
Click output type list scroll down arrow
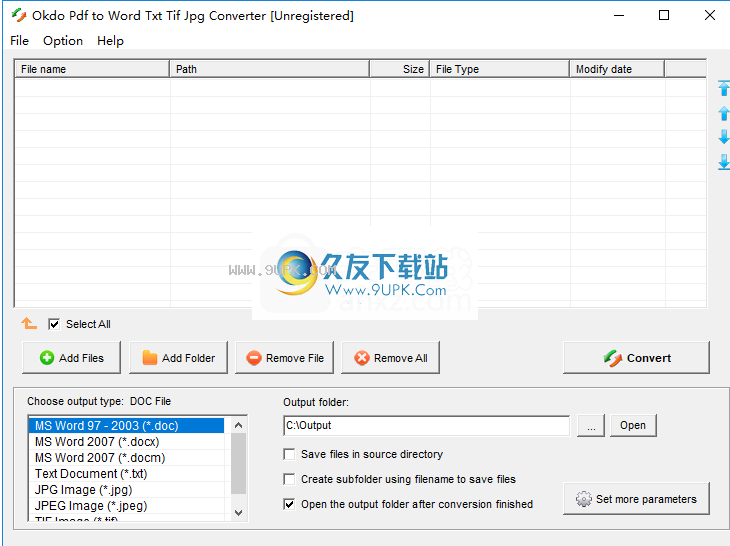238,513
